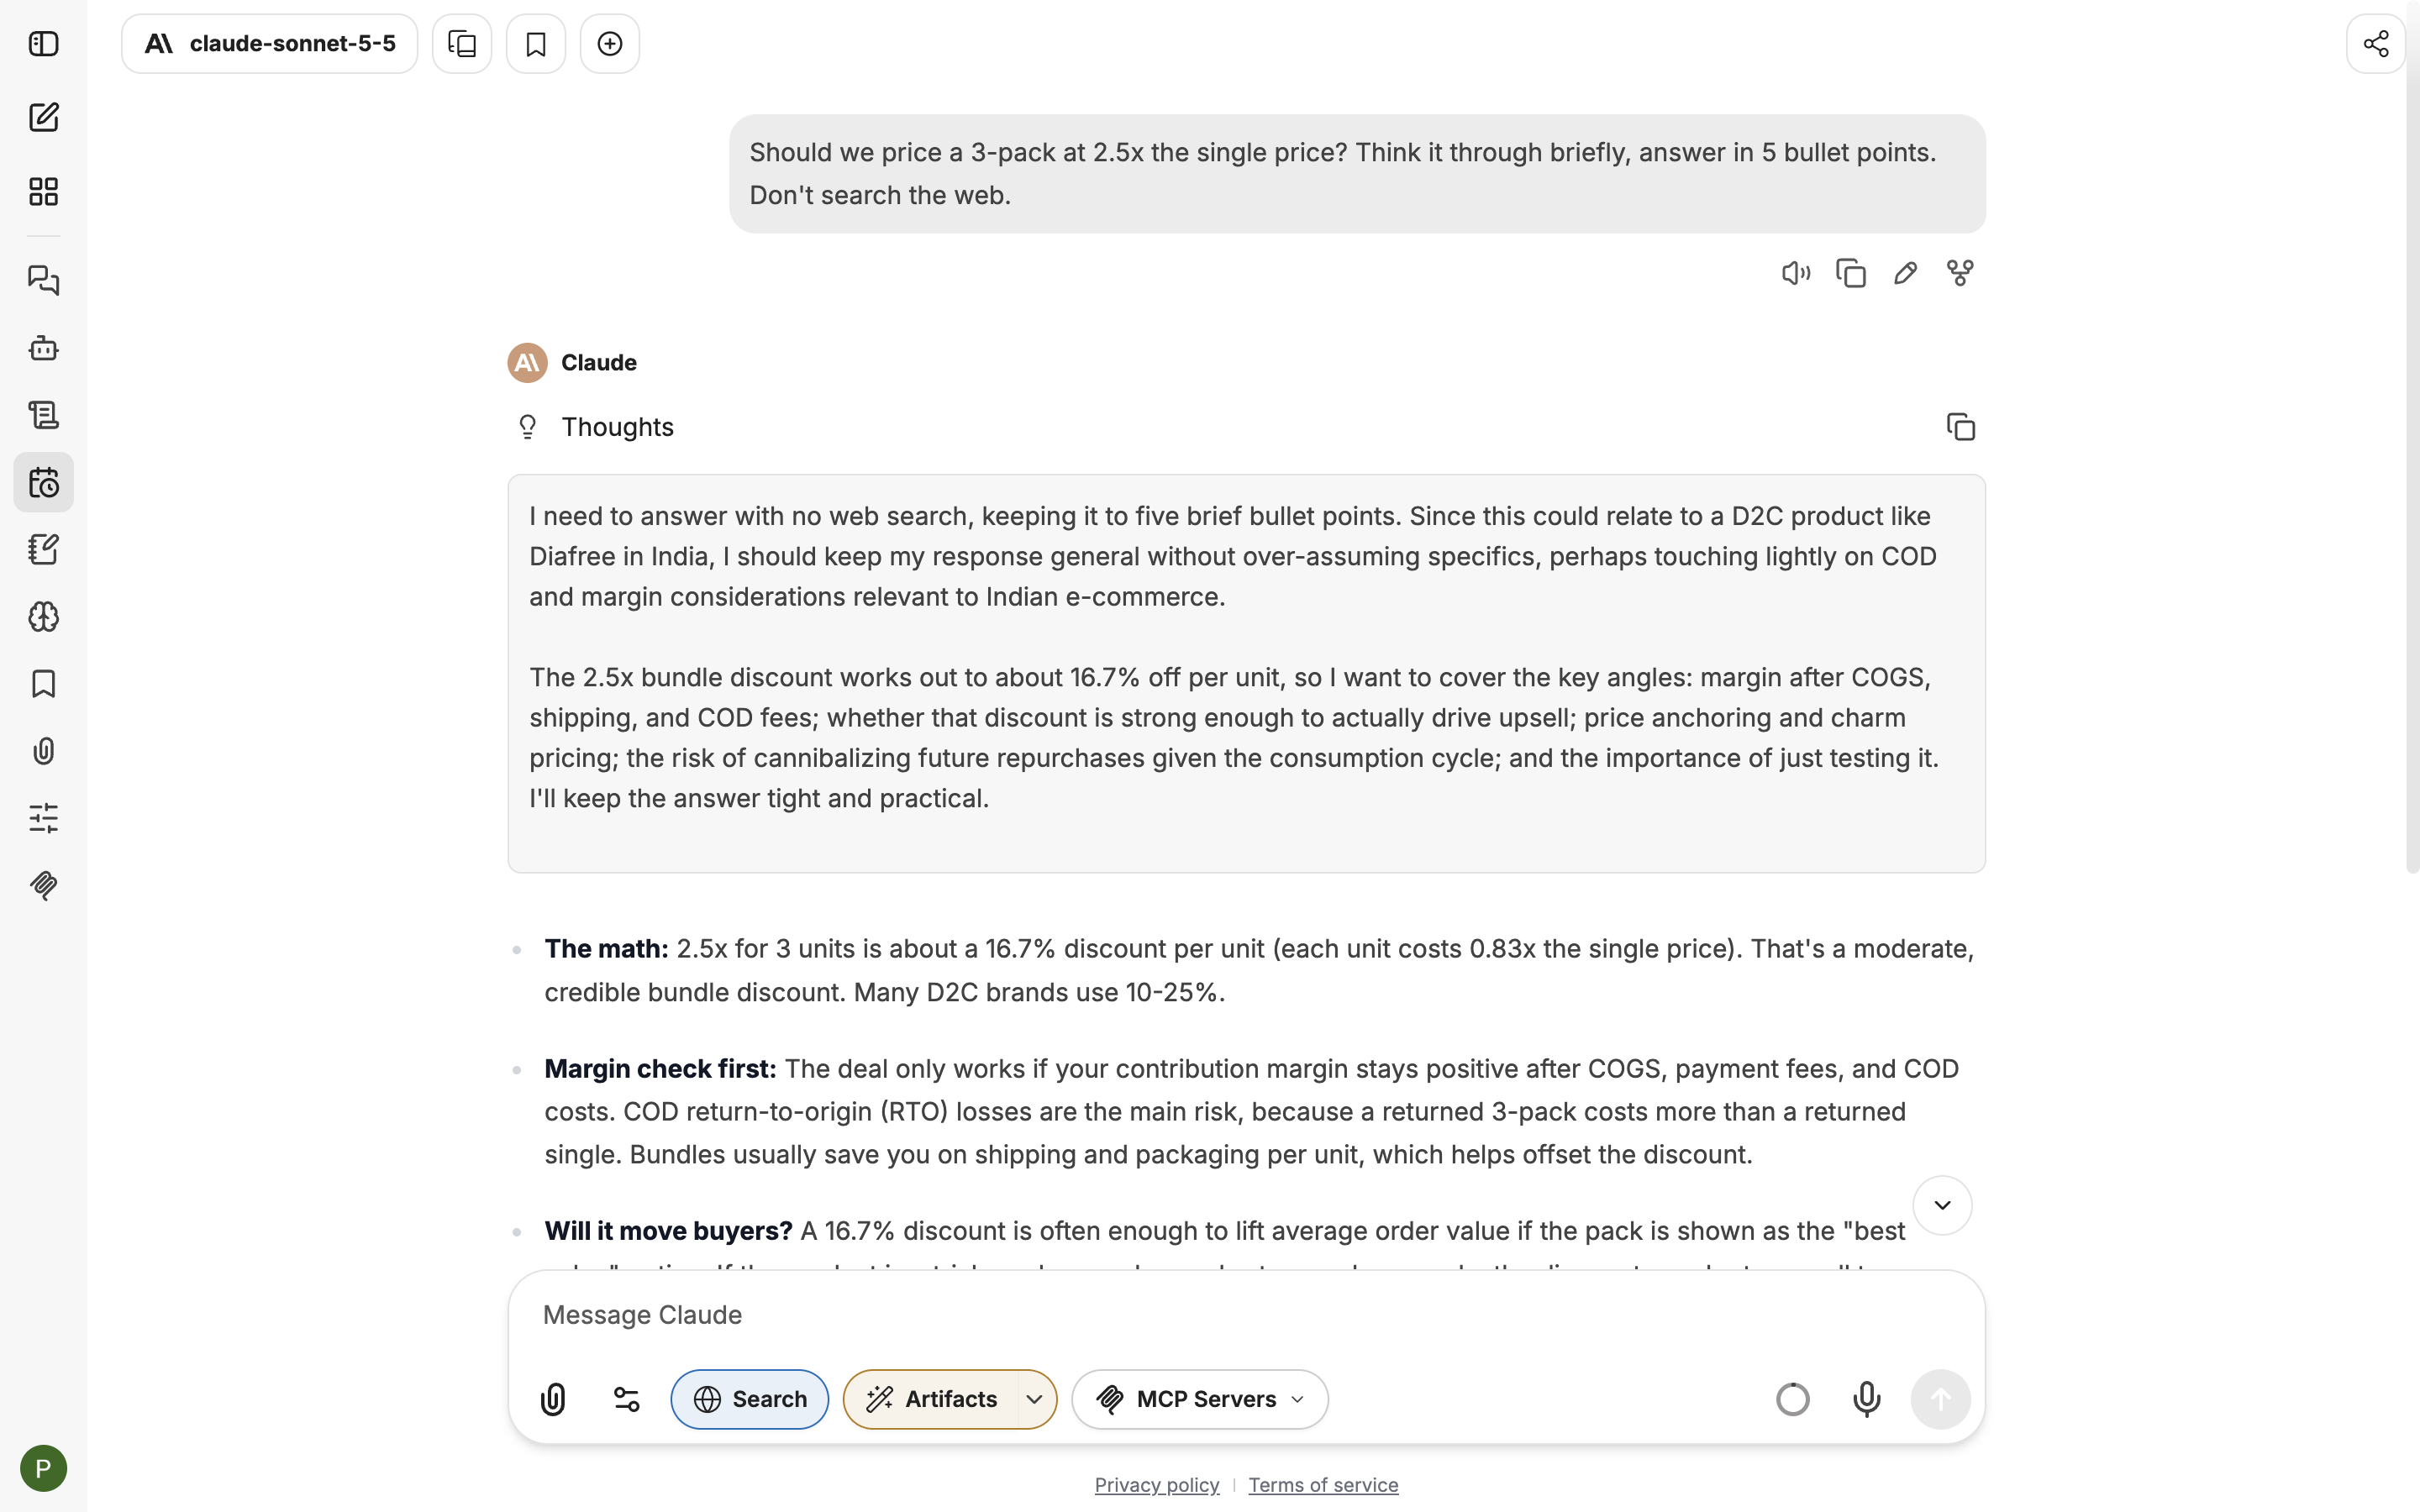Toggle the Search web option
2420x1512 pixels.
point(749,1399)
